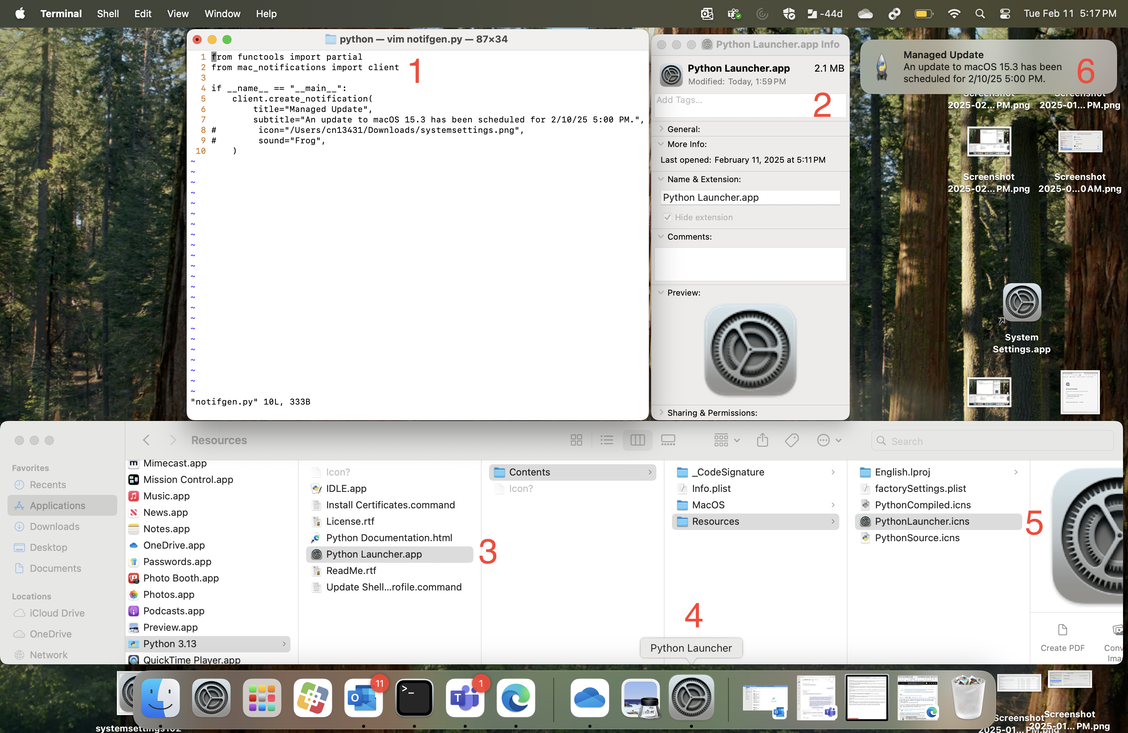This screenshot has width=1128, height=733.
Task: Select Downloads in Finder sidebar
Action: coord(63,527)
